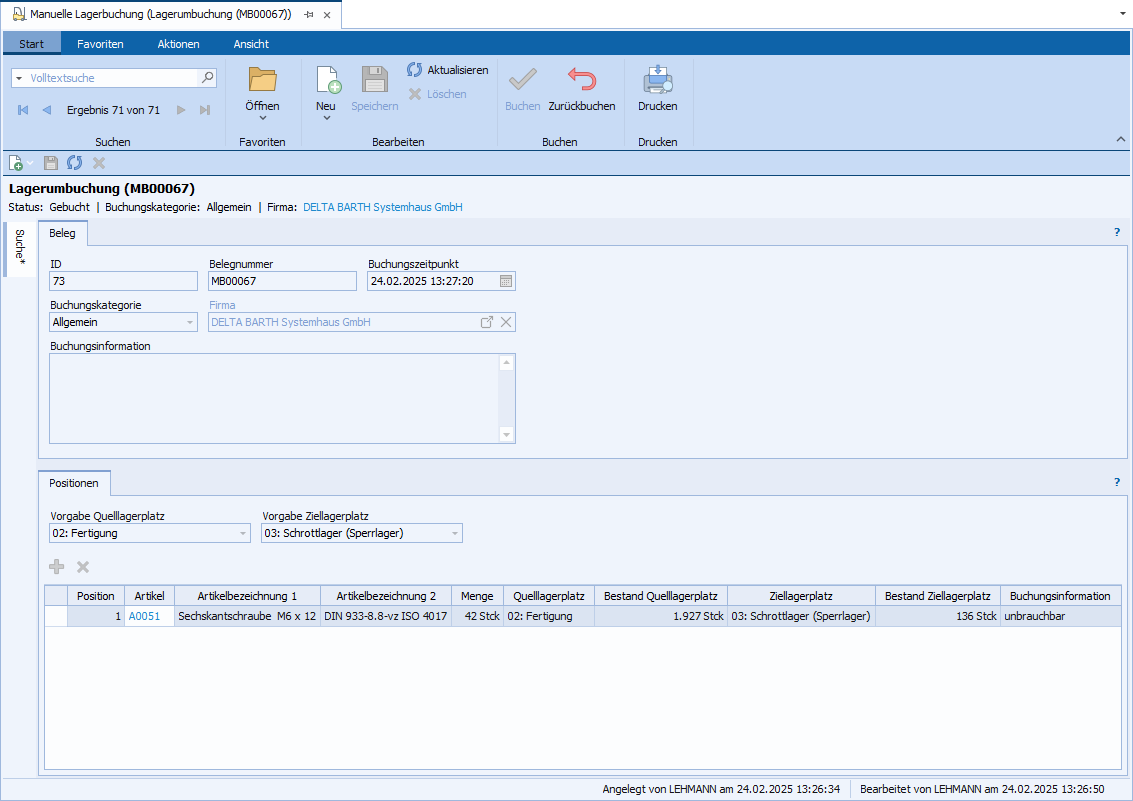Expand the Vorgabe Quelllagerplatz dropdown
1133x801 pixels.
[x=243, y=534]
